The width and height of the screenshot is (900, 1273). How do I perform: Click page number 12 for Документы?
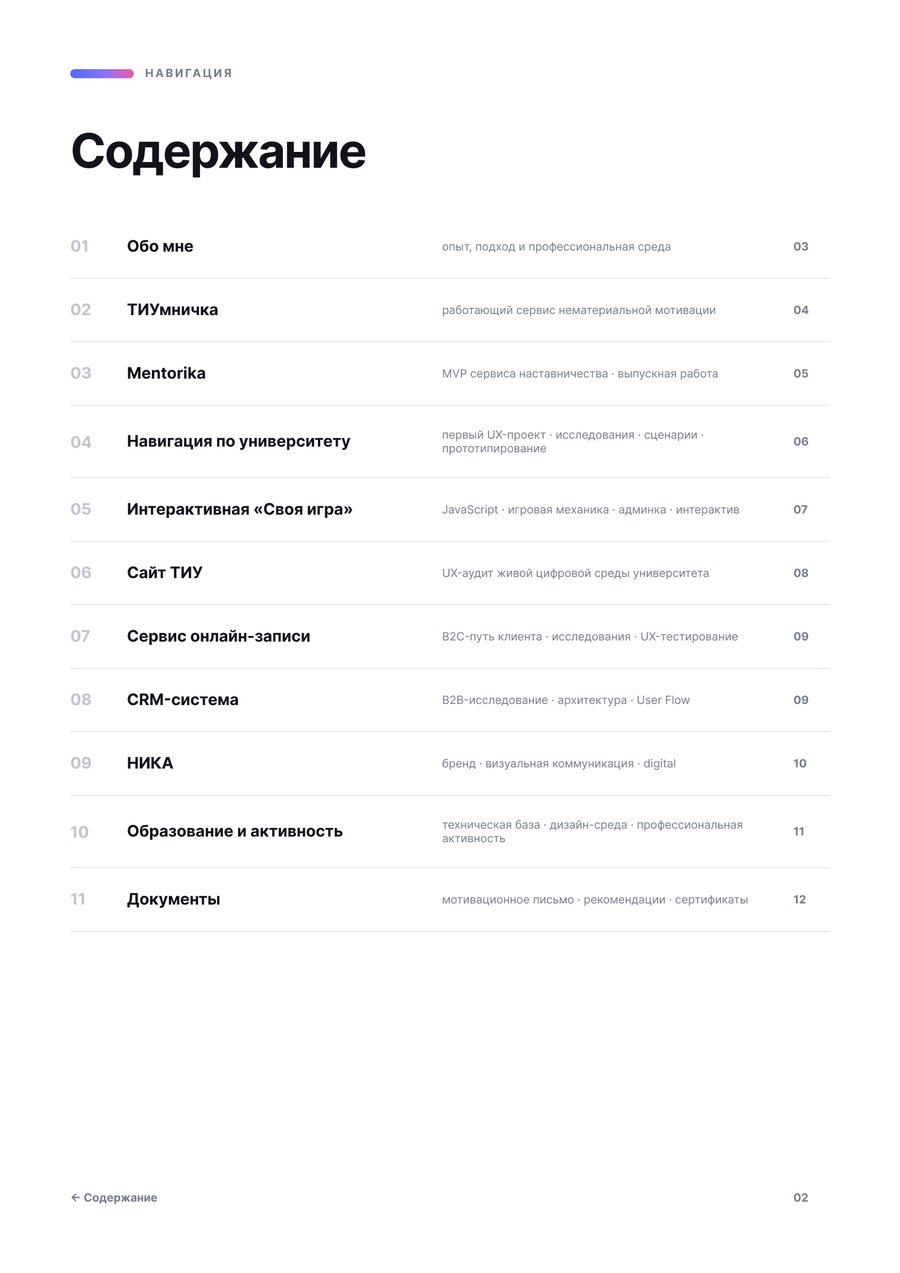(800, 899)
